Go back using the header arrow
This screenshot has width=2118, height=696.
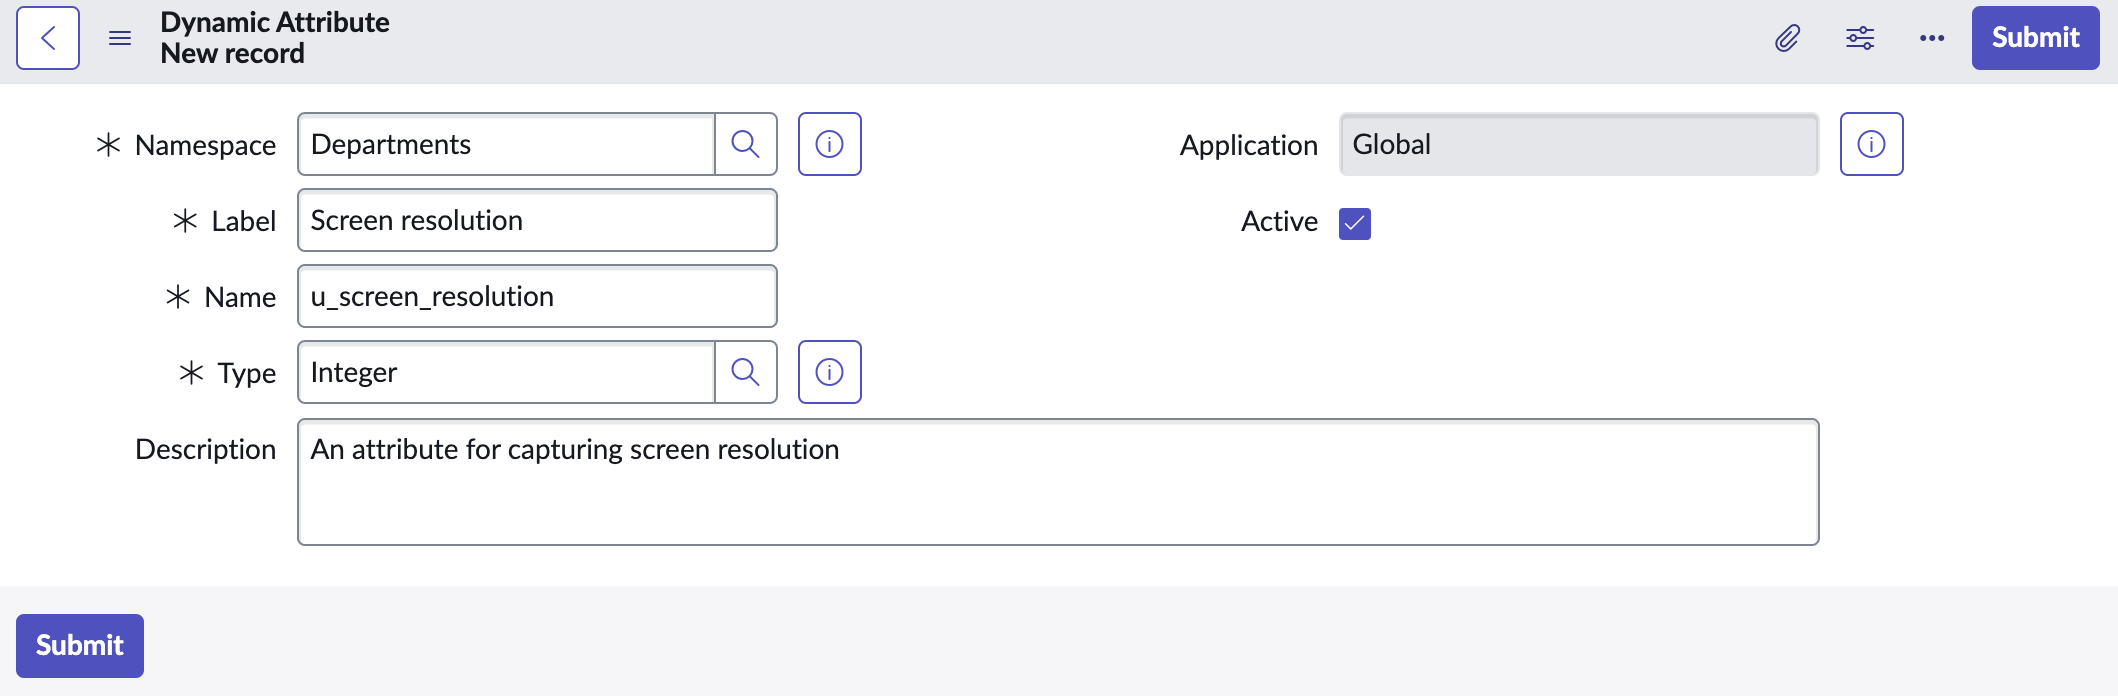coord(48,38)
